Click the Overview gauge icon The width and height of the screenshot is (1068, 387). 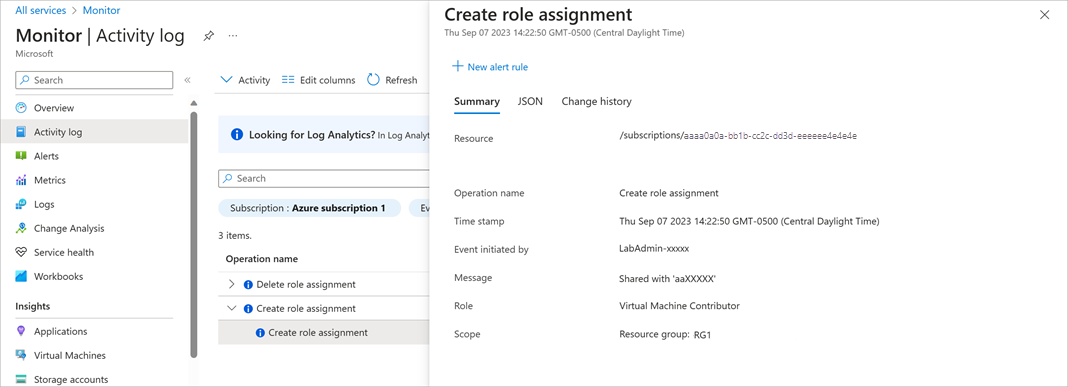coord(21,108)
